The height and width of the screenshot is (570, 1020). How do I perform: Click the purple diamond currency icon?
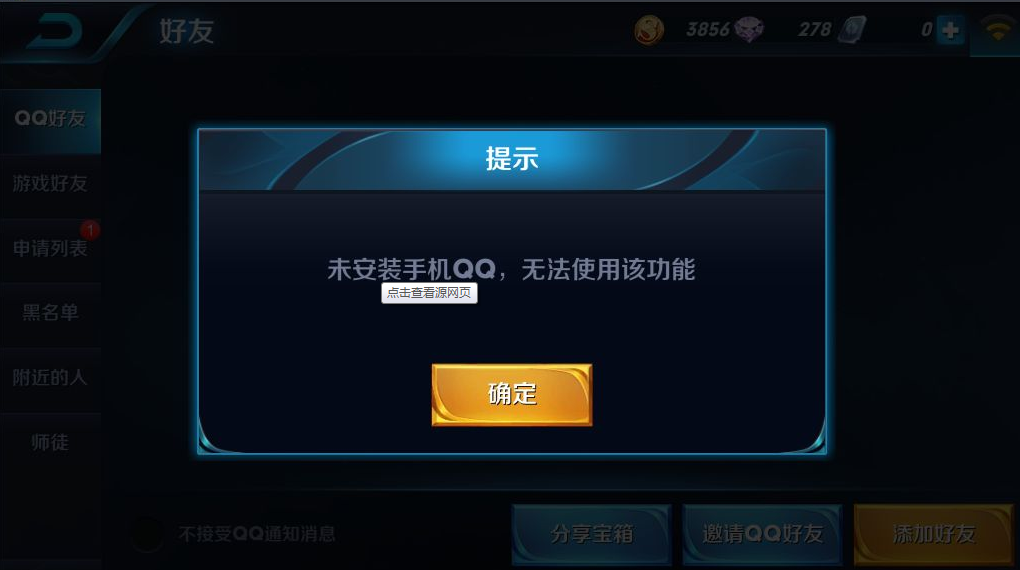point(749,30)
